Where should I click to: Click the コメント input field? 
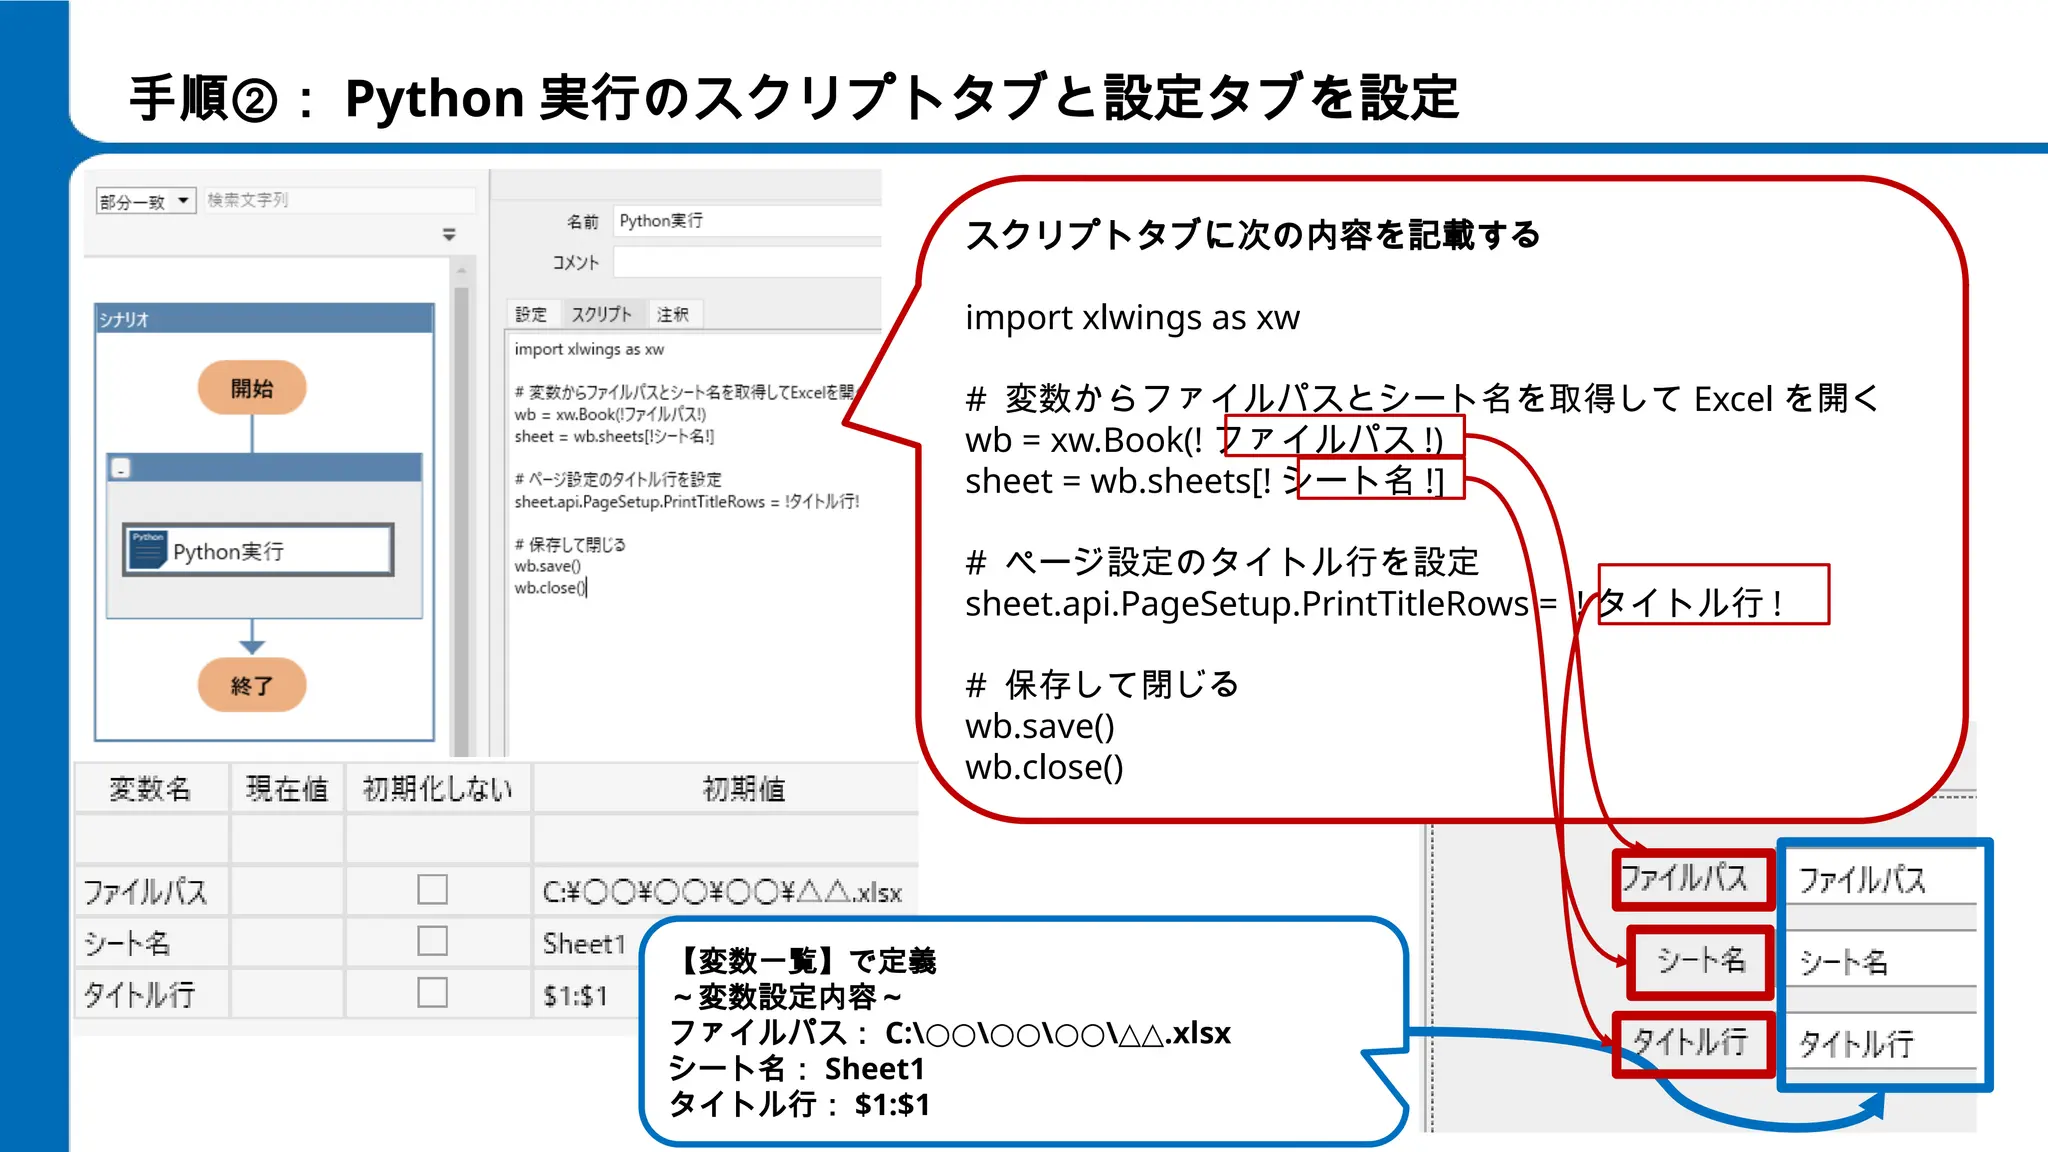tap(747, 262)
